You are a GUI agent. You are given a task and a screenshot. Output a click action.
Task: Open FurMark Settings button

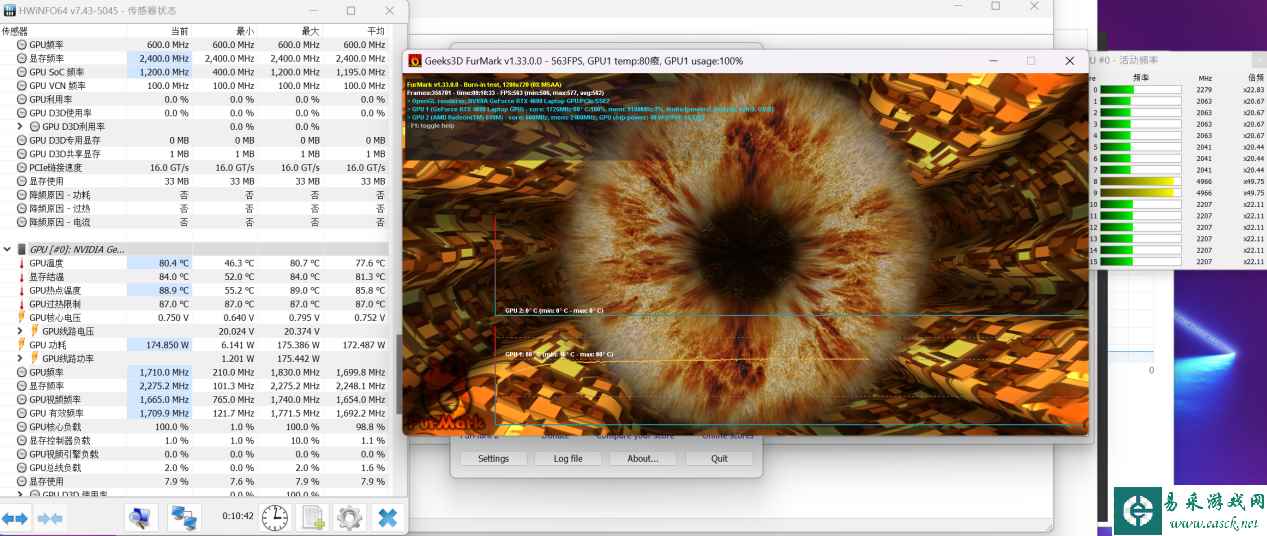click(493, 458)
